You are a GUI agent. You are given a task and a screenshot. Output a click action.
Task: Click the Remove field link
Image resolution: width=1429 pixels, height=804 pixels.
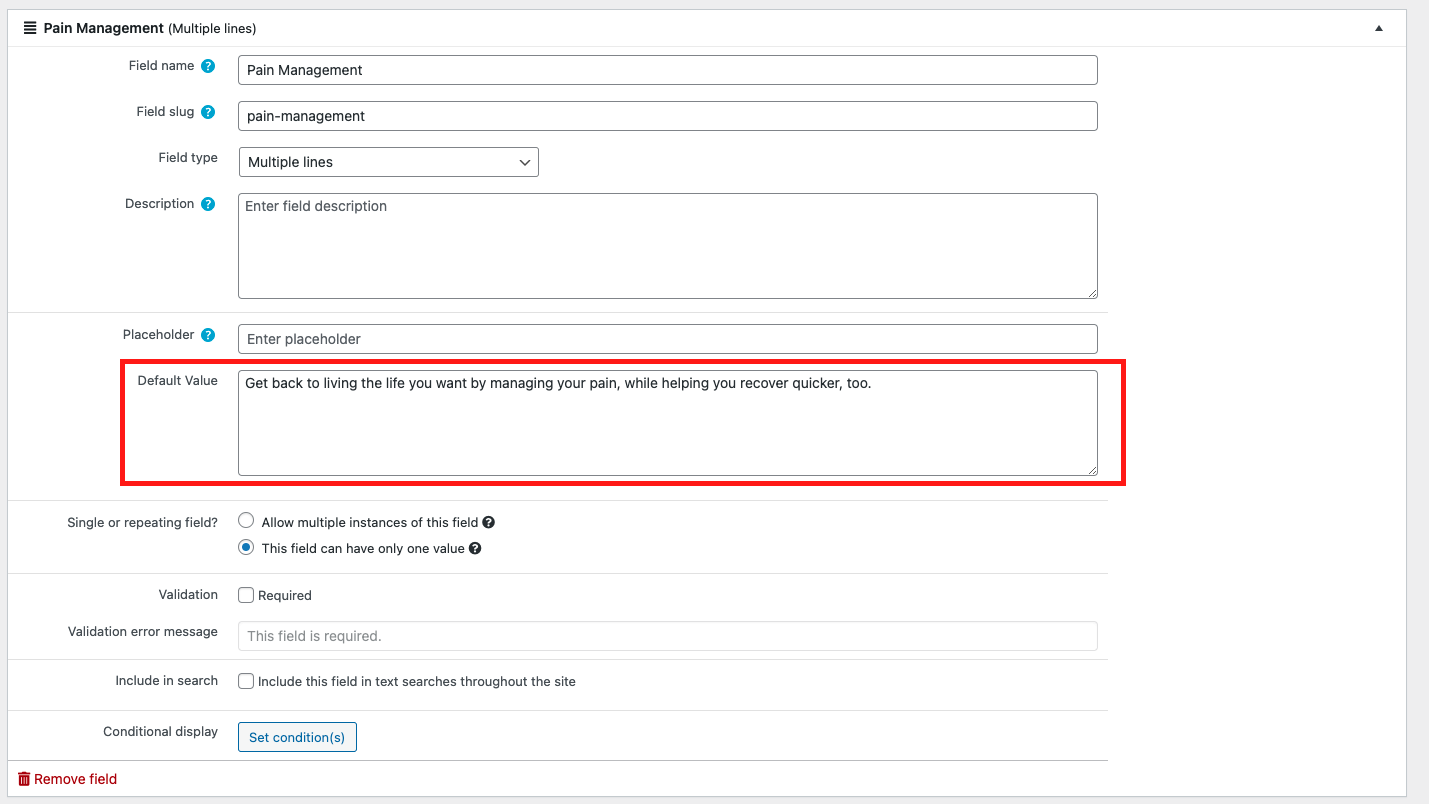[75, 779]
